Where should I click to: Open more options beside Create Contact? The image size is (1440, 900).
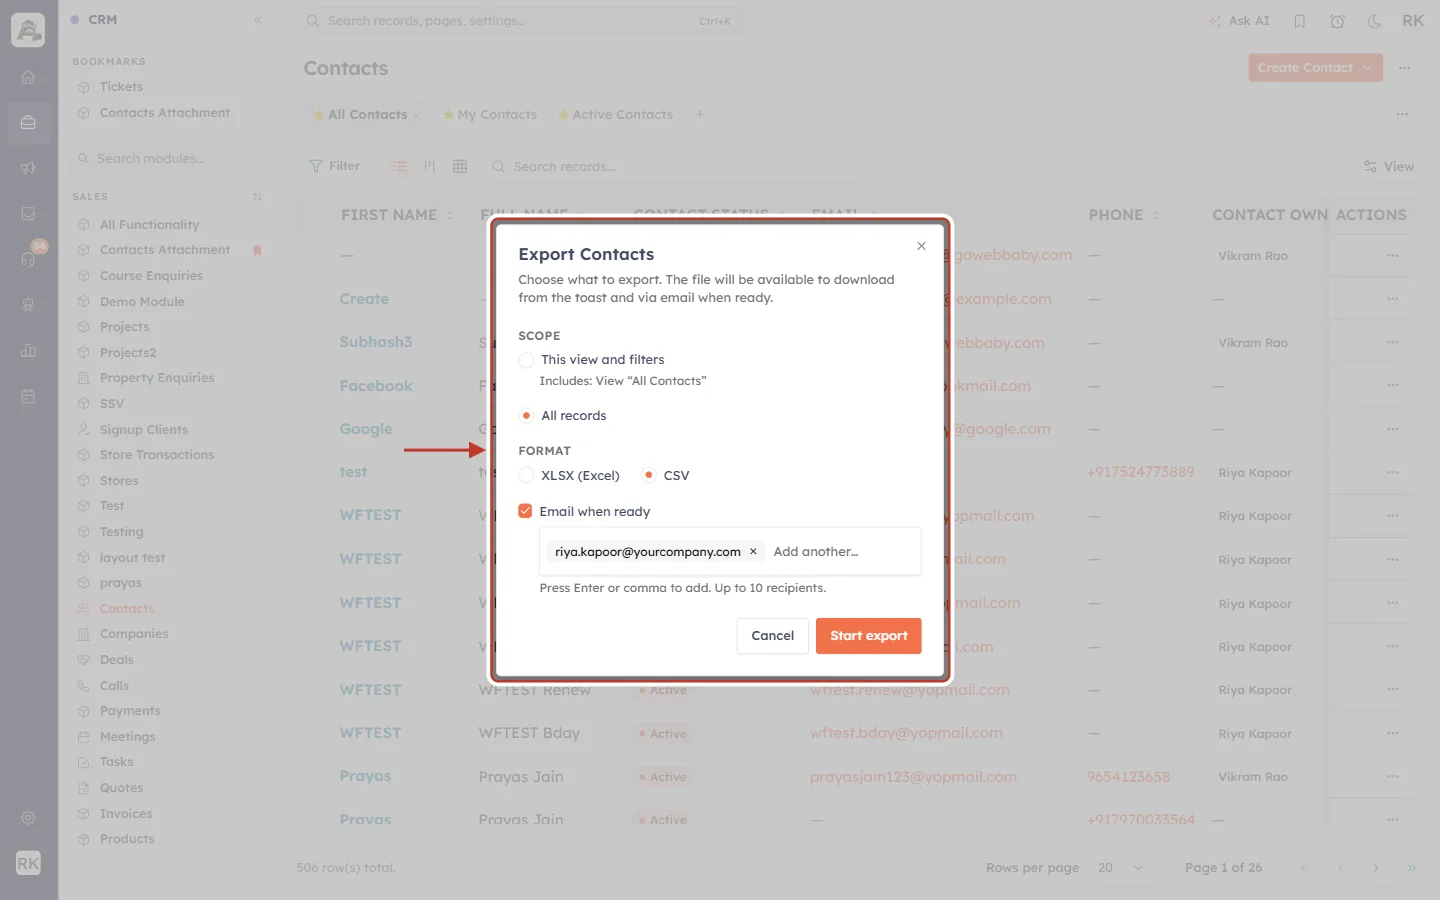1405,68
